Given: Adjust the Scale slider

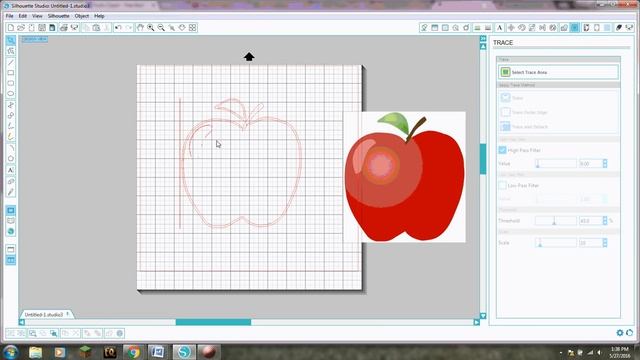Looking at the screenshot, I should [x=556, y=243].
